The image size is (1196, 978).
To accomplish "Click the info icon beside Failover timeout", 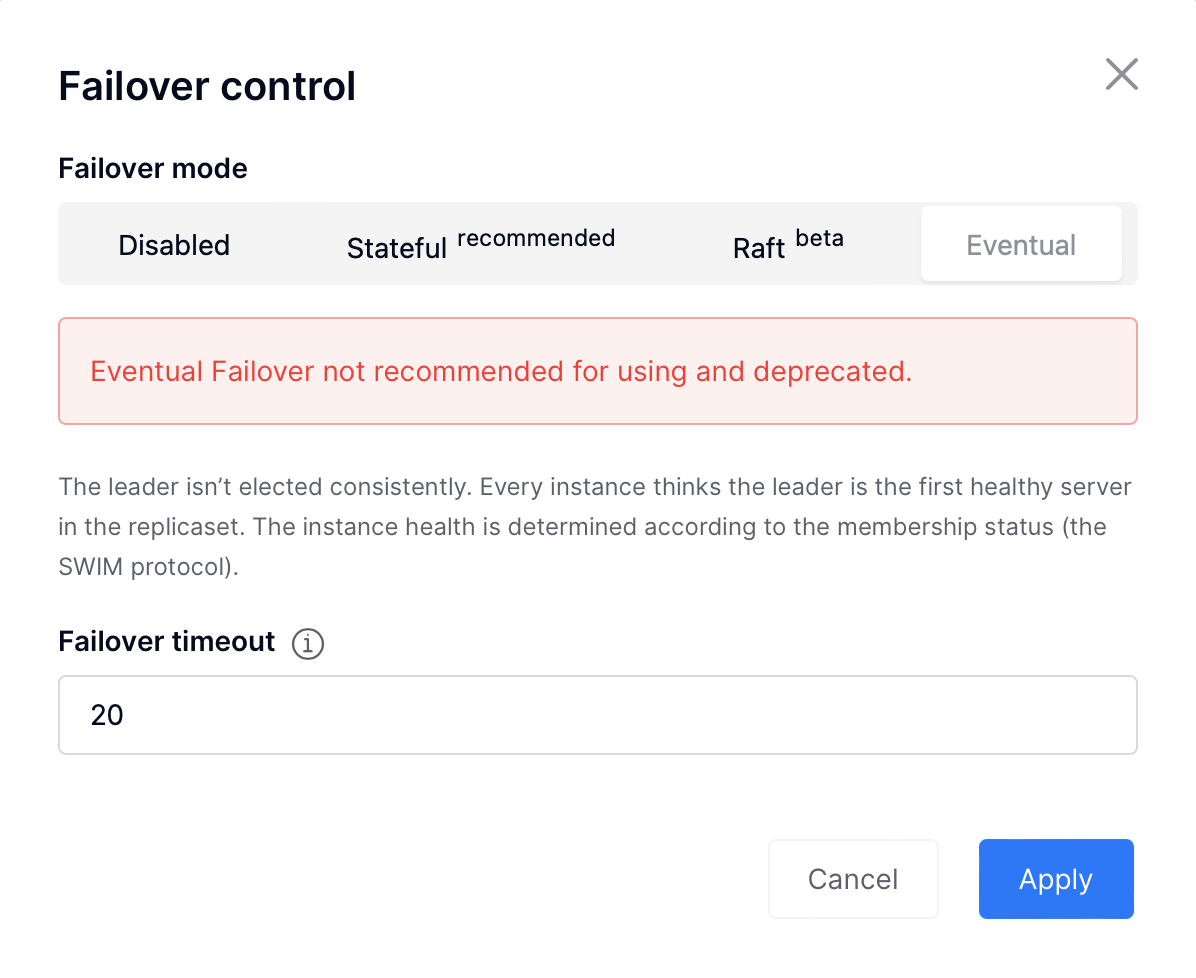I will pyautogui.click(x=307, y=643).
